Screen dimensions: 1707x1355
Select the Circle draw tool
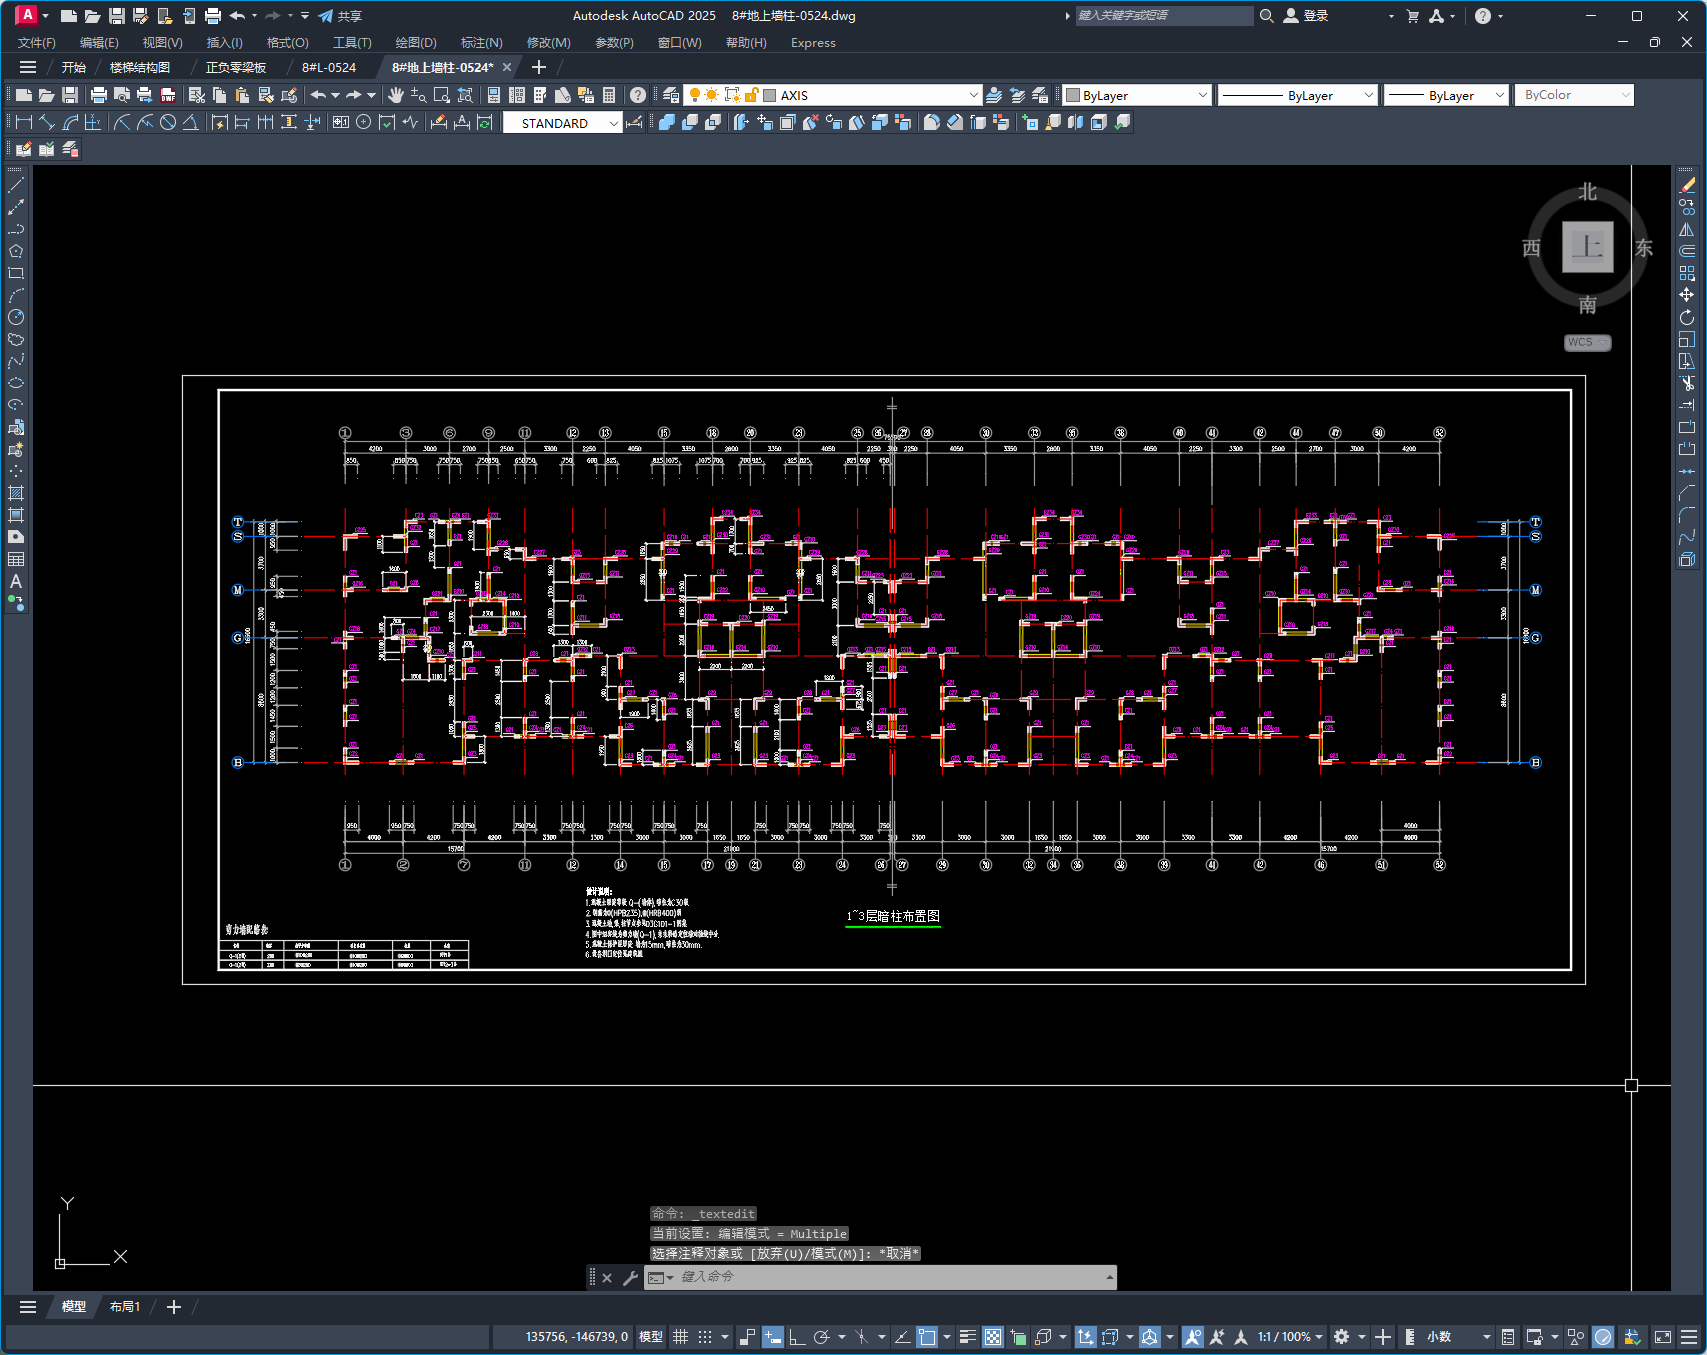[x=16, y=317]
